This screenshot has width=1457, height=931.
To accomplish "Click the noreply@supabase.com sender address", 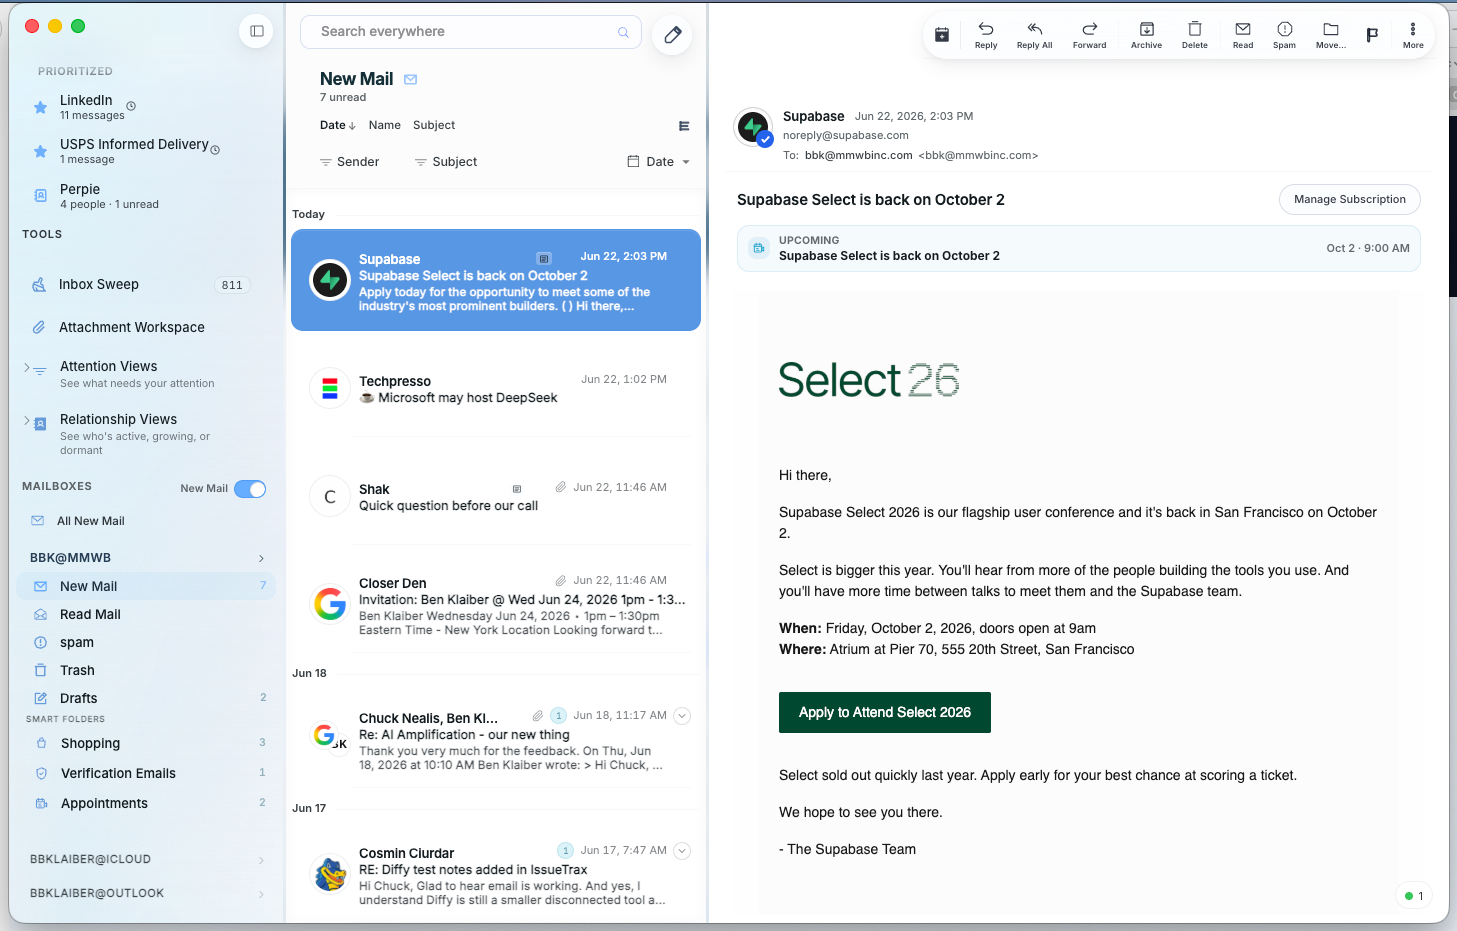I will 845,135.
